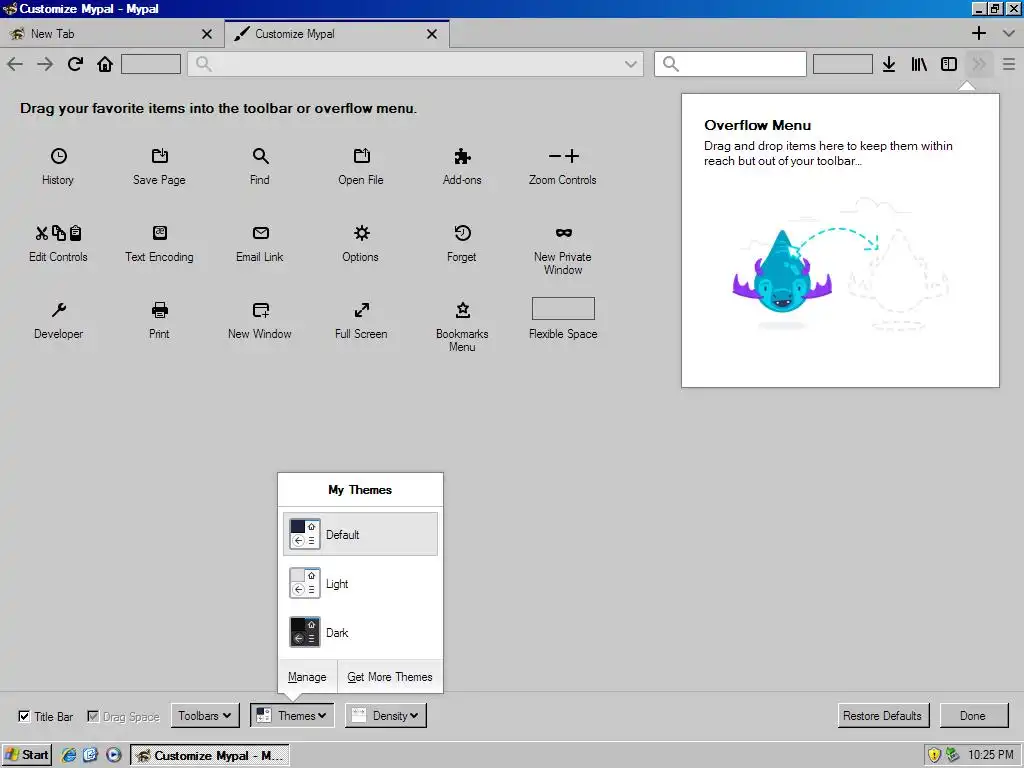This screenshot has height=768, width=1024.
Task: Click the Done button
Action: 973,716
